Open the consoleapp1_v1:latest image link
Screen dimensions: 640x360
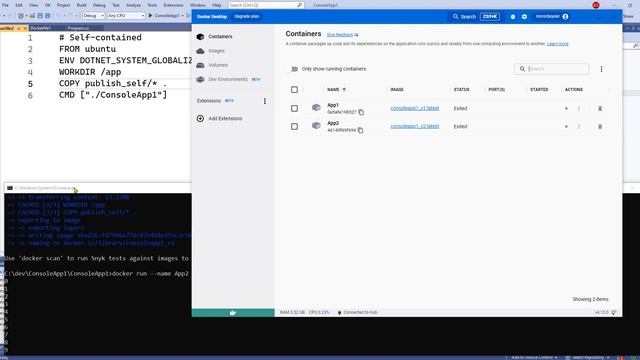[415, 108]
